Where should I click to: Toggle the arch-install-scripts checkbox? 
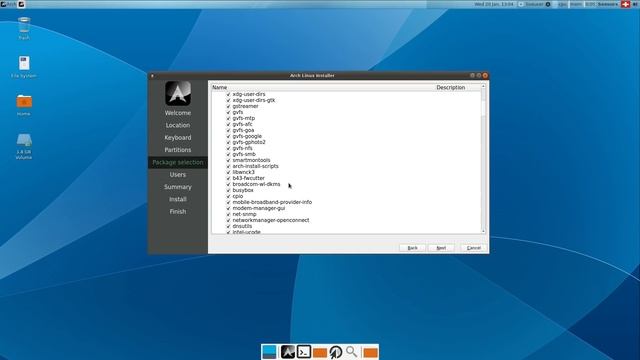(x=229, y=166)
